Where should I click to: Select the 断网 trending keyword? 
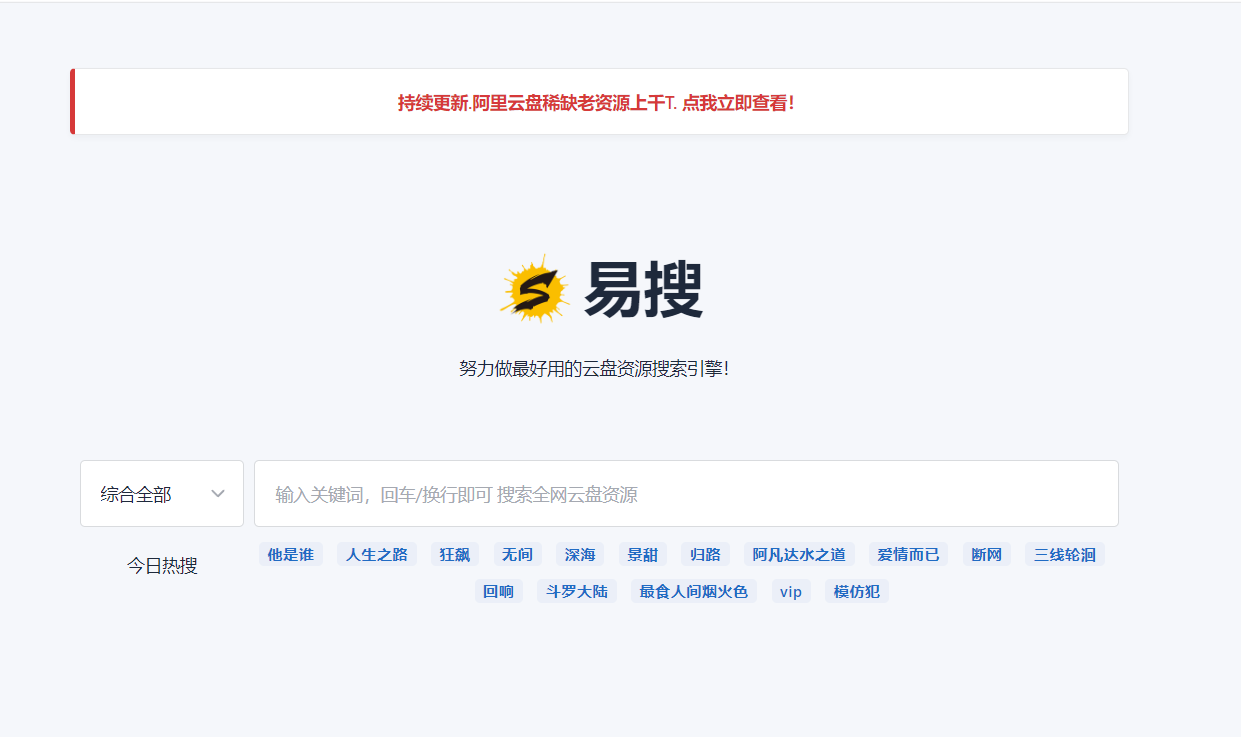(x=987, y=554)
